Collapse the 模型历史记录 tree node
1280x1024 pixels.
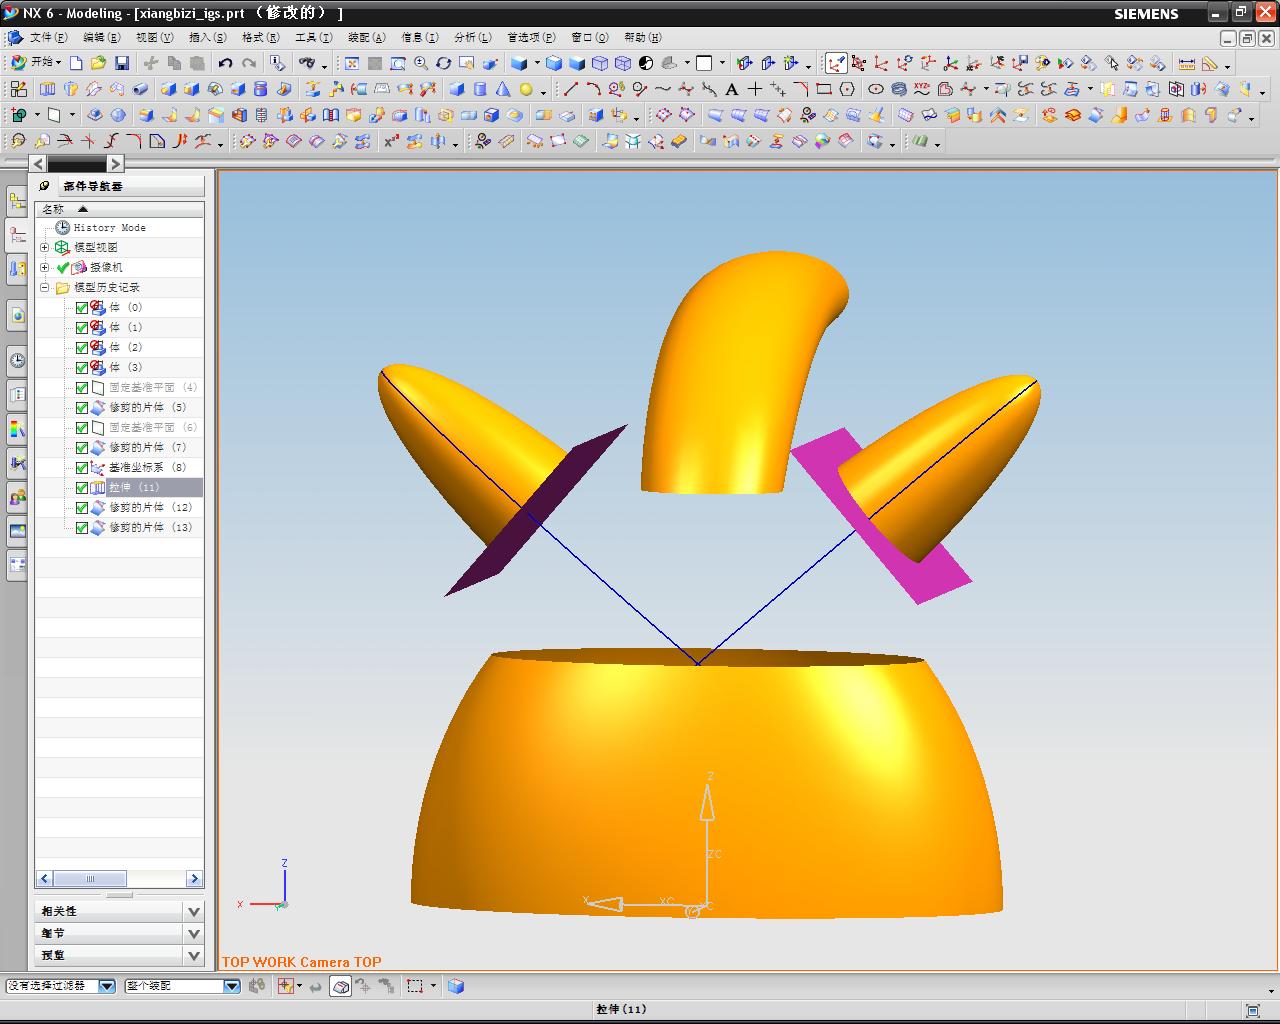click(x=44, y=287)
